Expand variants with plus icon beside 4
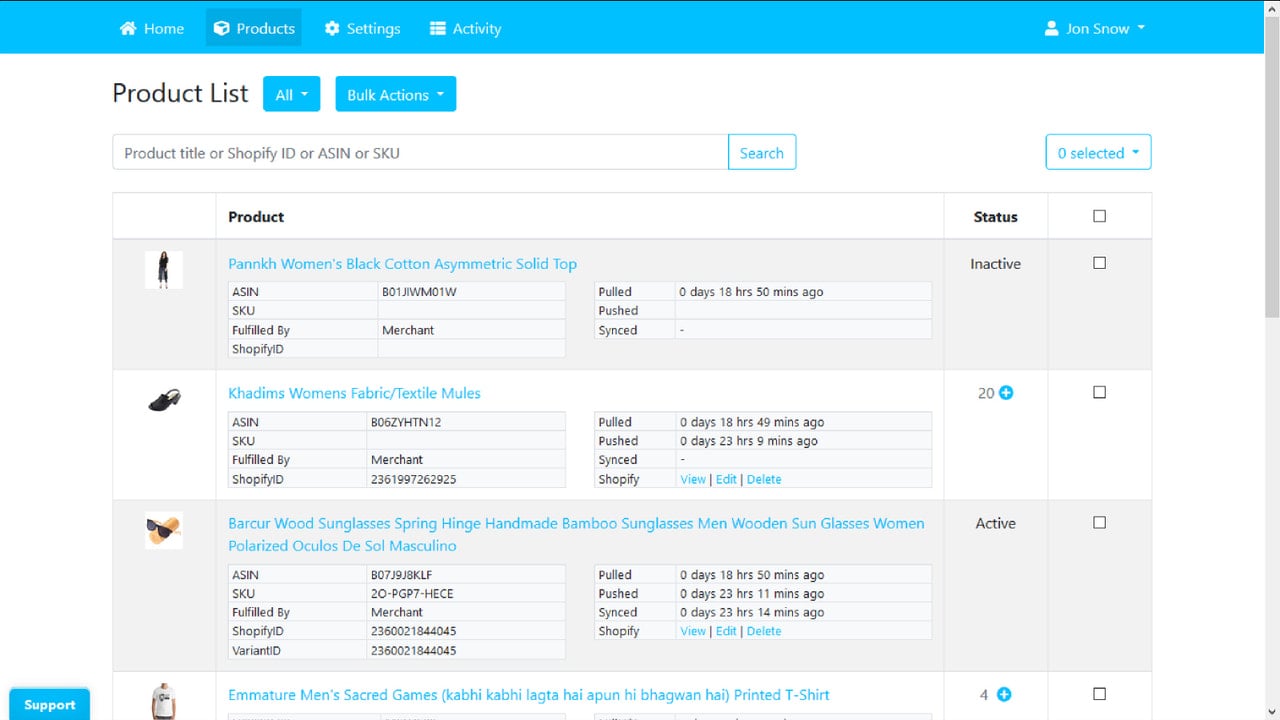The image size is (1280, 720). tap(1004, 694)
